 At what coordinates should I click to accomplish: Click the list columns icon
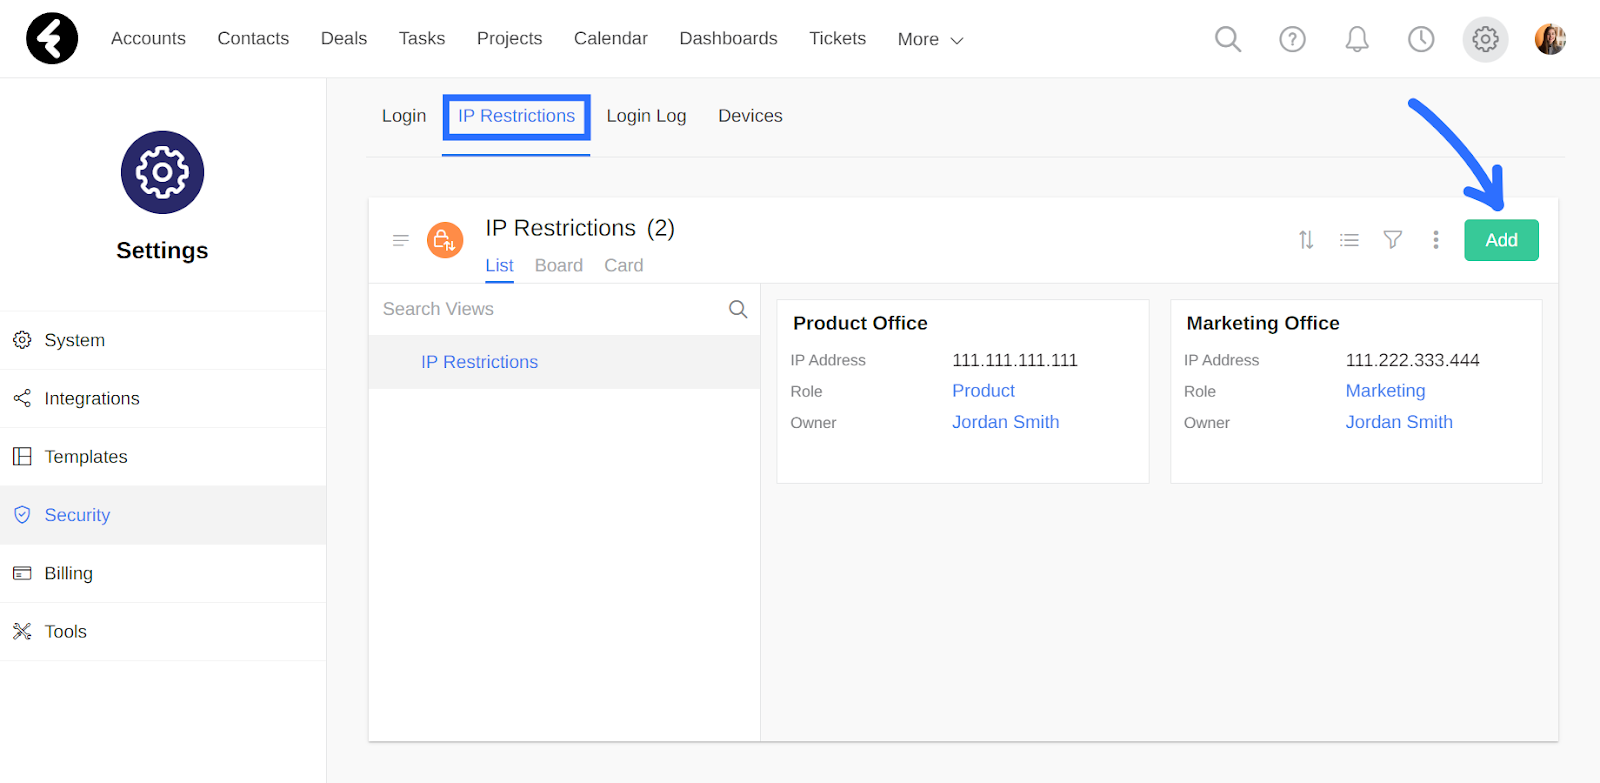[1349, 240]
